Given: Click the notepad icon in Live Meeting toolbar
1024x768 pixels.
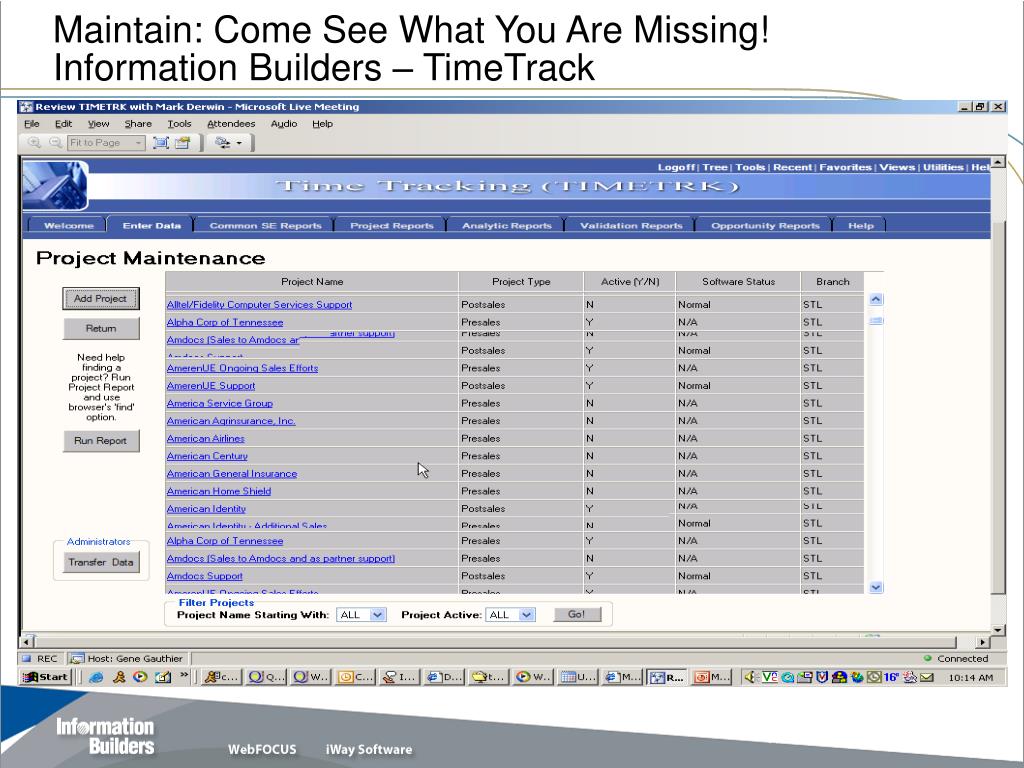Looking at the screenshot, I should [183, 142].
